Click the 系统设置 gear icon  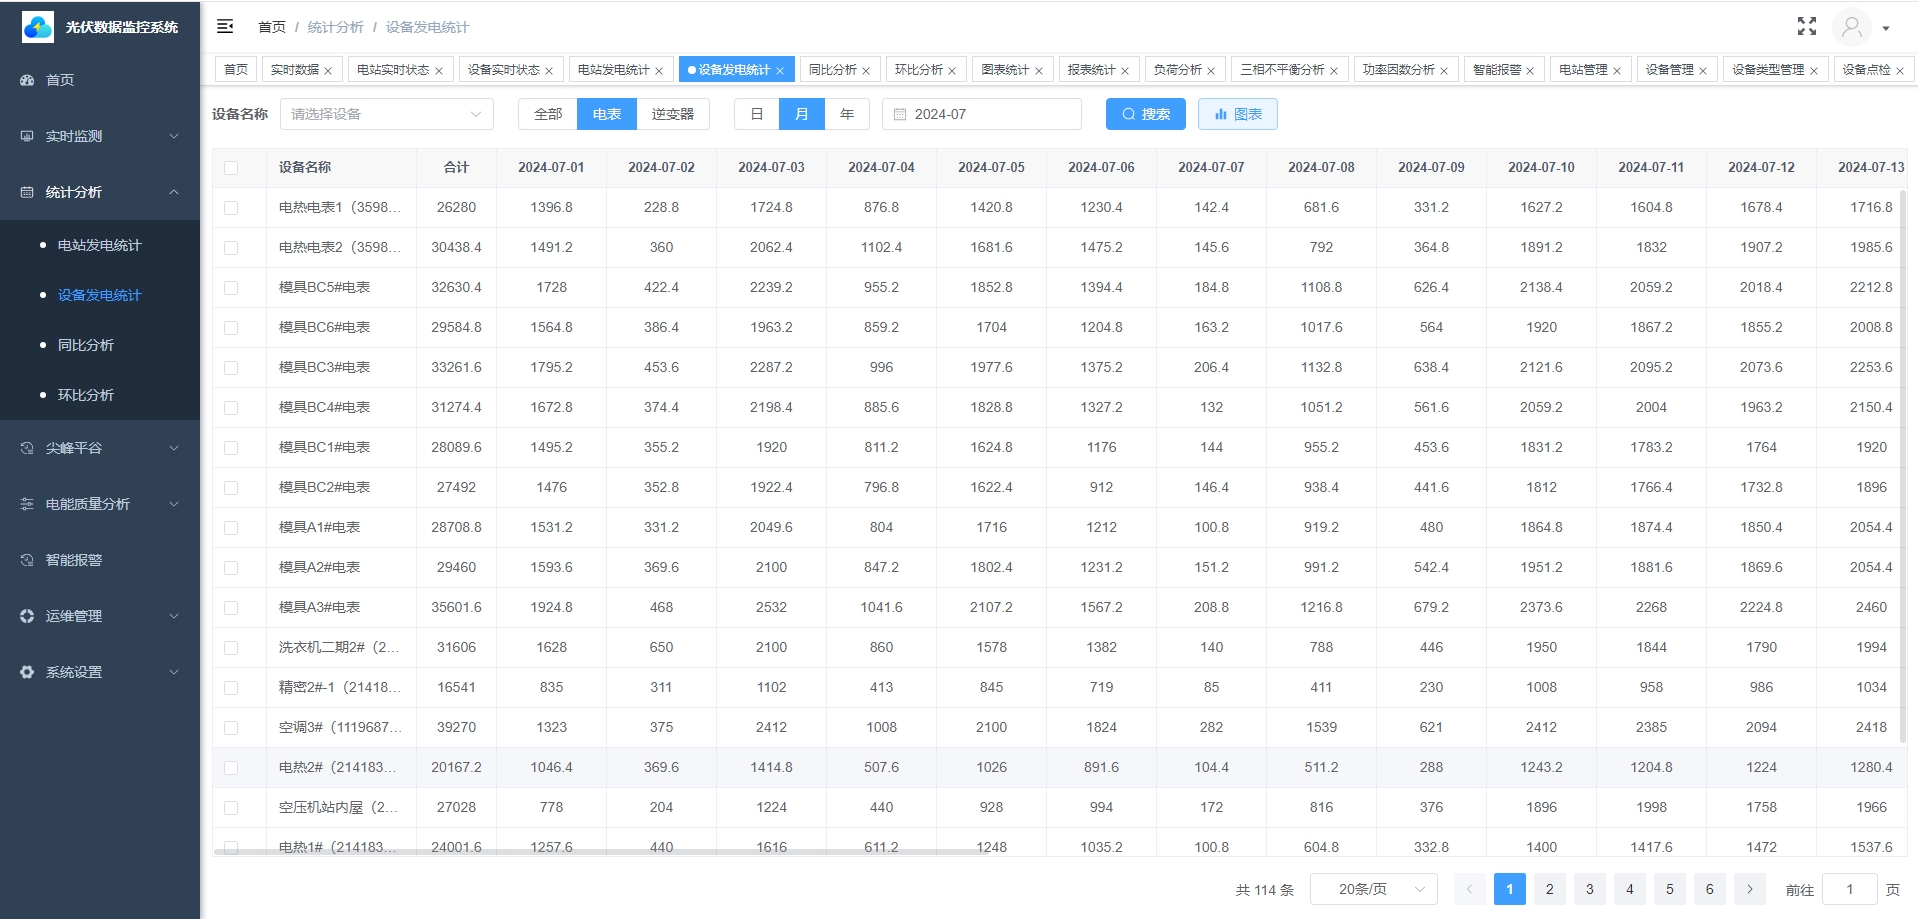[x=27, y=672]
